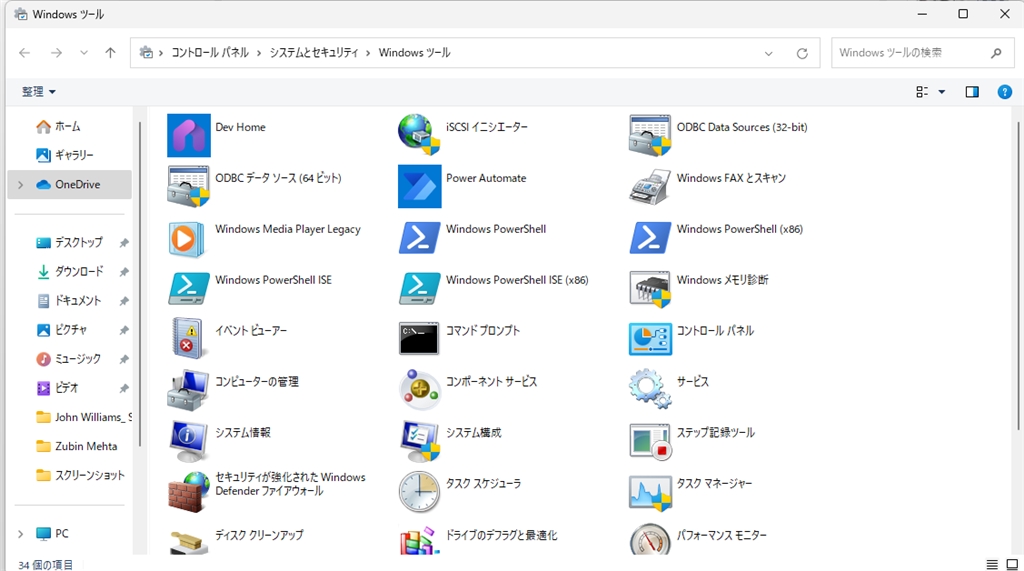Launch Windows PowerShell (x86) icon
The image size is (1024, 571).
tap(650, 238)
